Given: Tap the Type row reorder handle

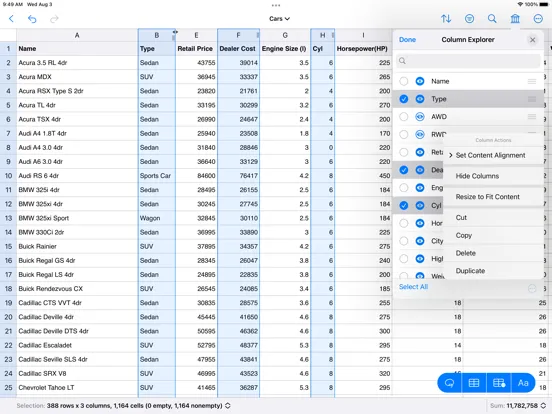Looking at the screenshot, I should pos(532,99).
